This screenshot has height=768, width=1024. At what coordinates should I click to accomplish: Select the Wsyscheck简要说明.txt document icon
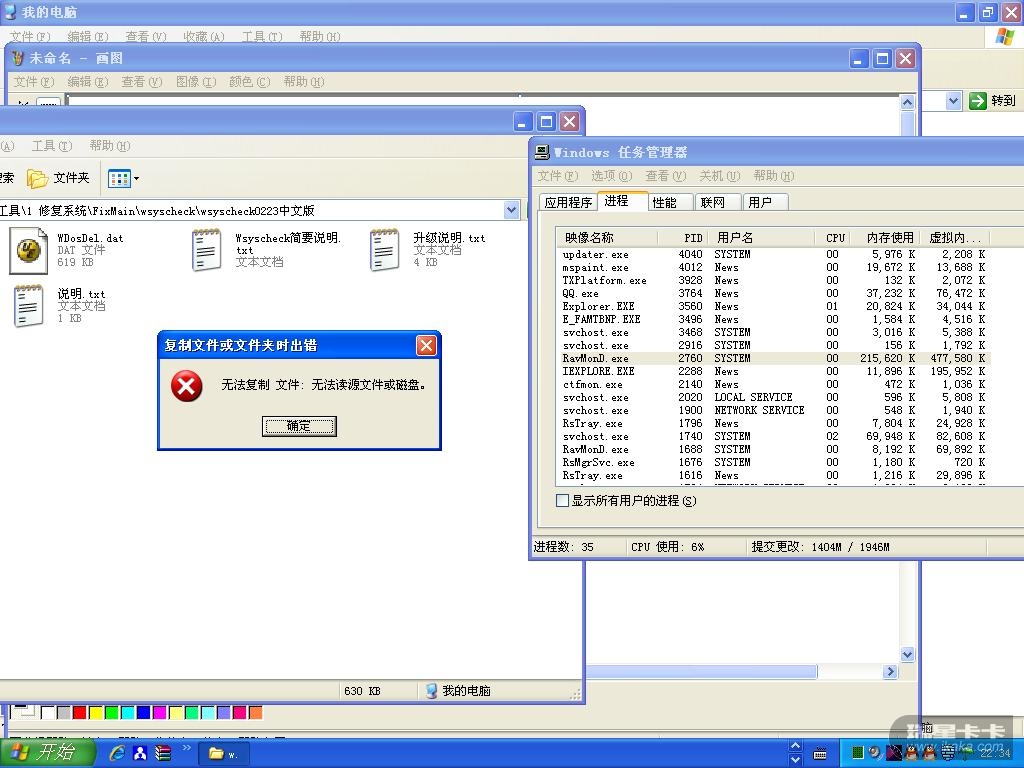[x=206, y=250]
